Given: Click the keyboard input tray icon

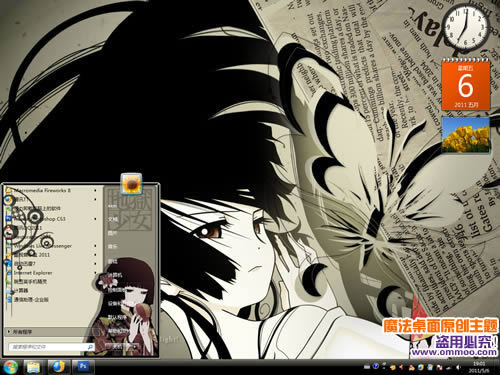Looking at the screenshot, I should pyautogui.click(x=367, y=367).
